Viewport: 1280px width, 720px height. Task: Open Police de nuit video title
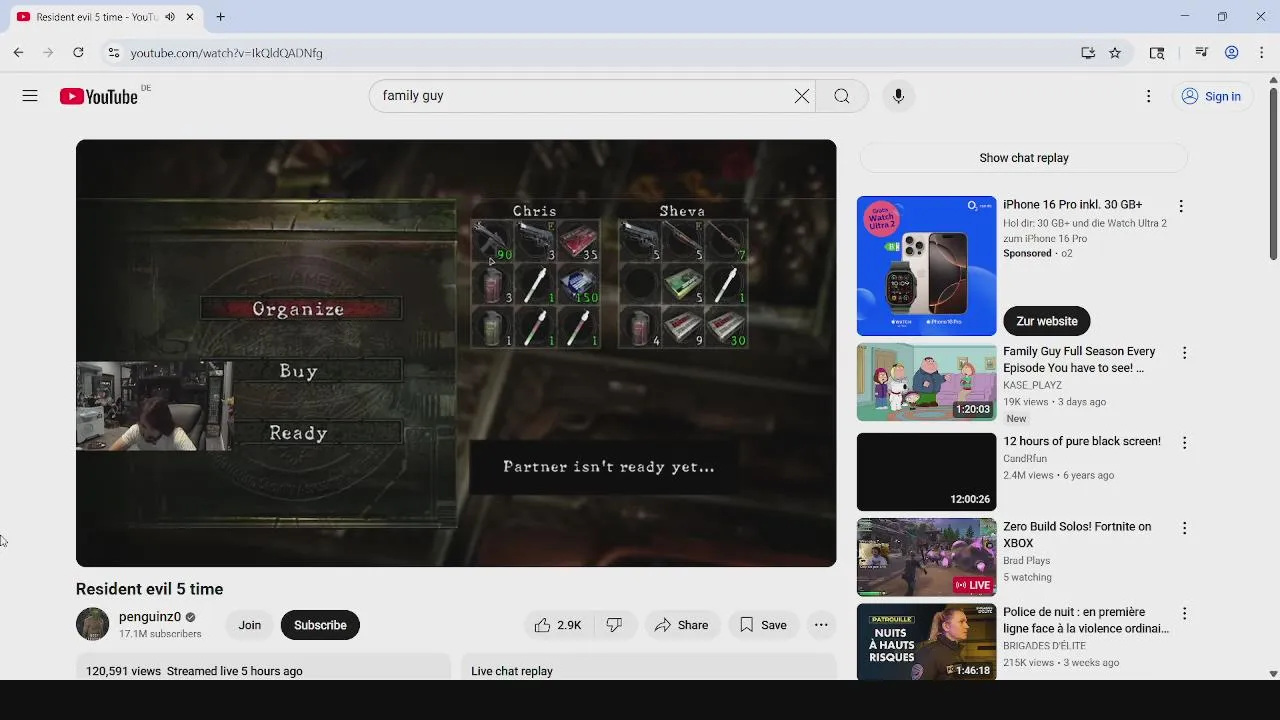point(1086,620)
